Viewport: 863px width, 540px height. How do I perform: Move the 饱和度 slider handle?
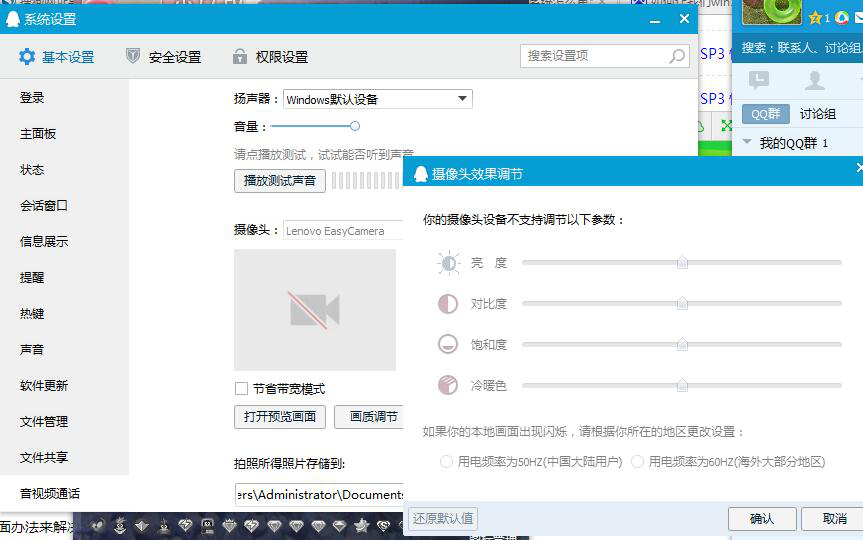[x=682, y=344]
